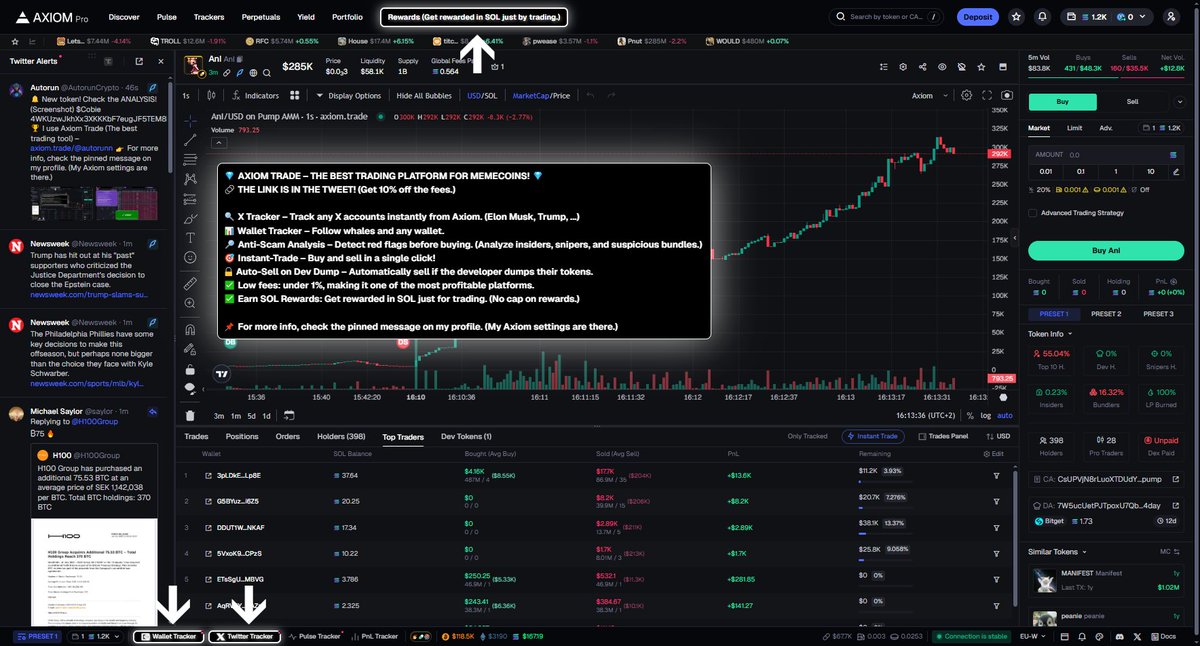Click the search by token field
Image resolution: width=1200 pixels, height=646 pixels.
point(887,17)
